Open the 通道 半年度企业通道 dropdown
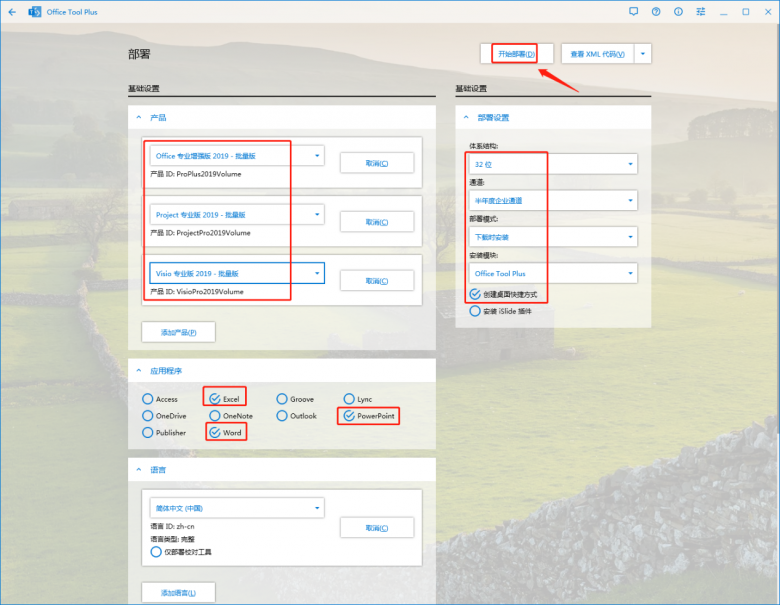This screenshot has height=605, width=780. click(553, 201)
